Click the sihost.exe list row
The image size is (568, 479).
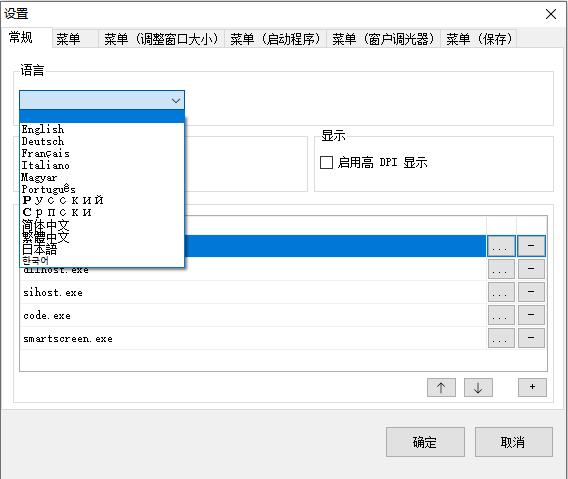click(253, 292)
